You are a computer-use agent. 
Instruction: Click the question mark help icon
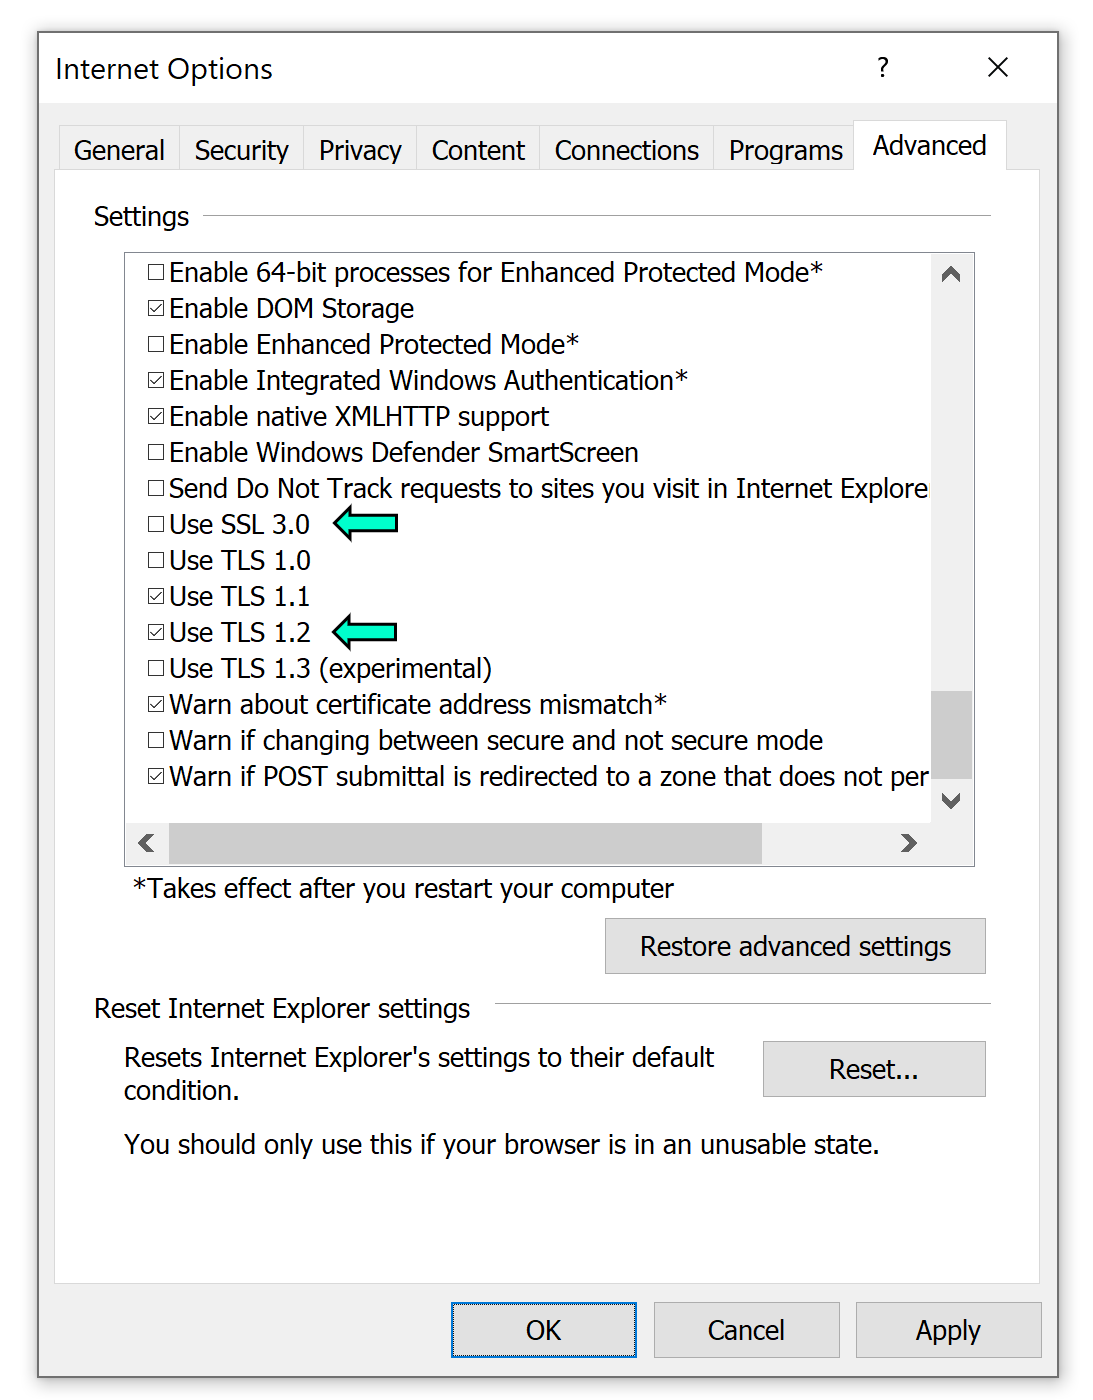[x=882, y=68]
